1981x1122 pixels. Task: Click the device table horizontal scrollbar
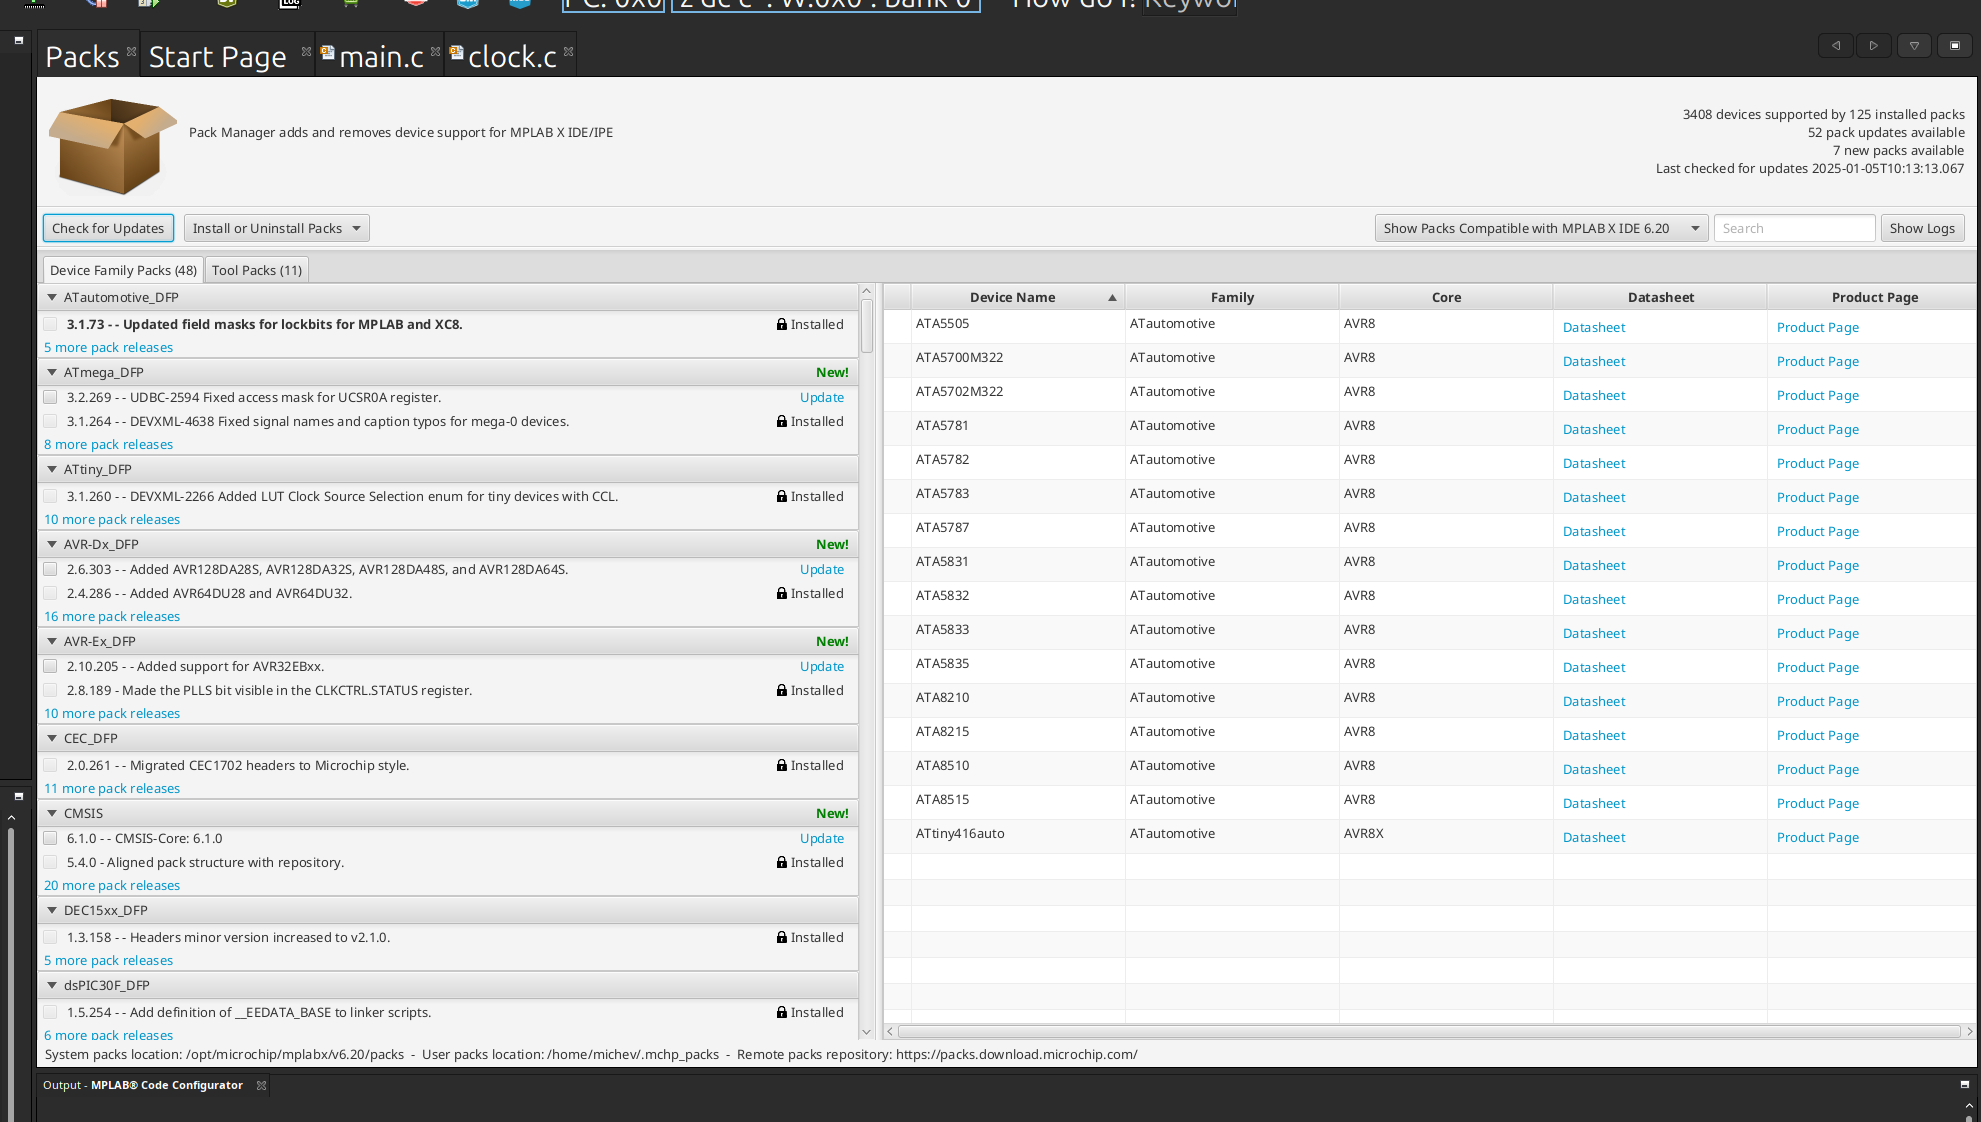(x=1429, y=1031)
